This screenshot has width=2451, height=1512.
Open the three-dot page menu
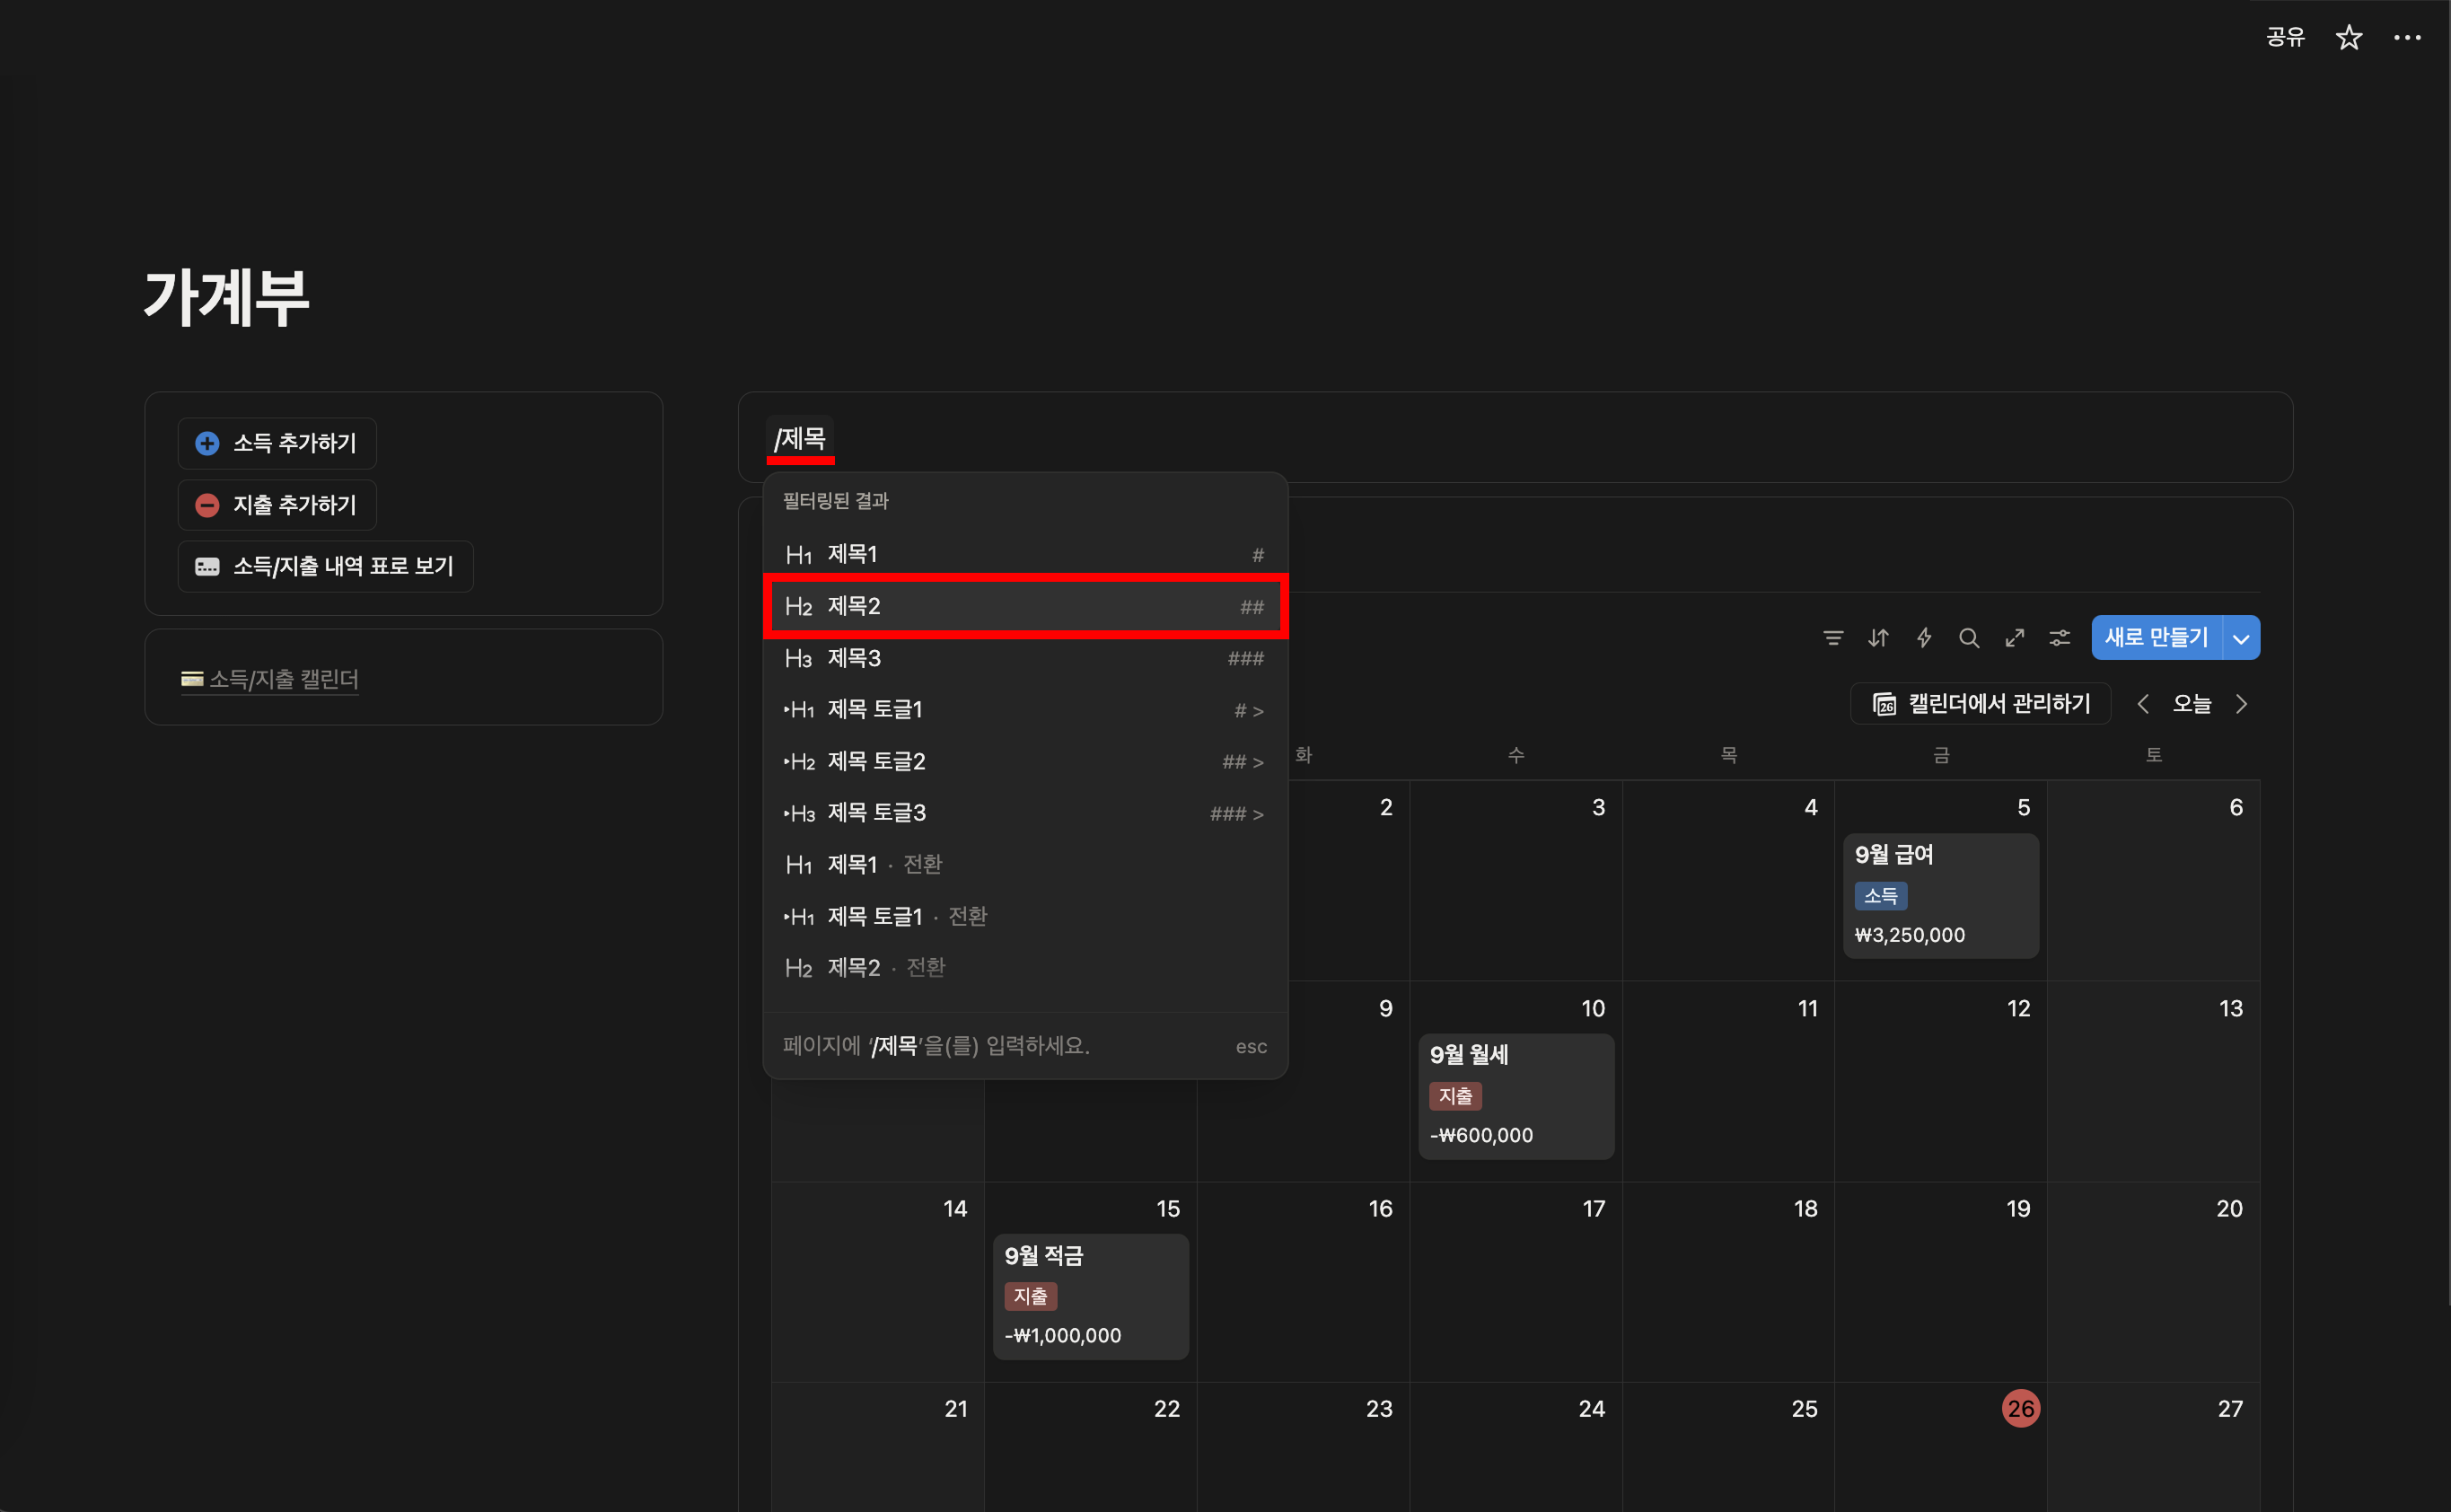(2406, 38)
